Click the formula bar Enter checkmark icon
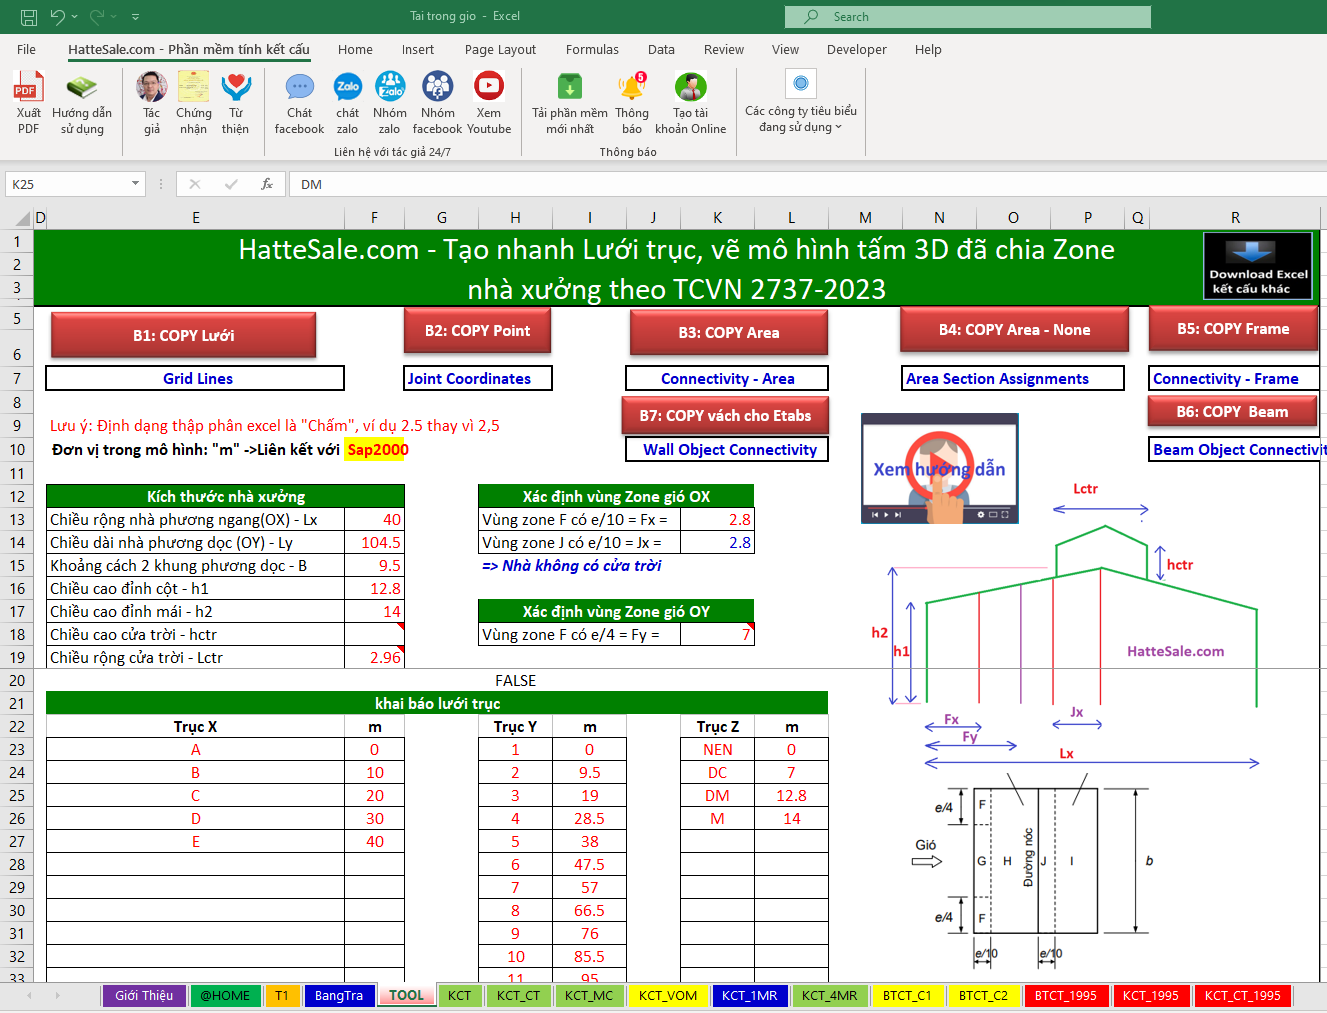 click(231, 184)
